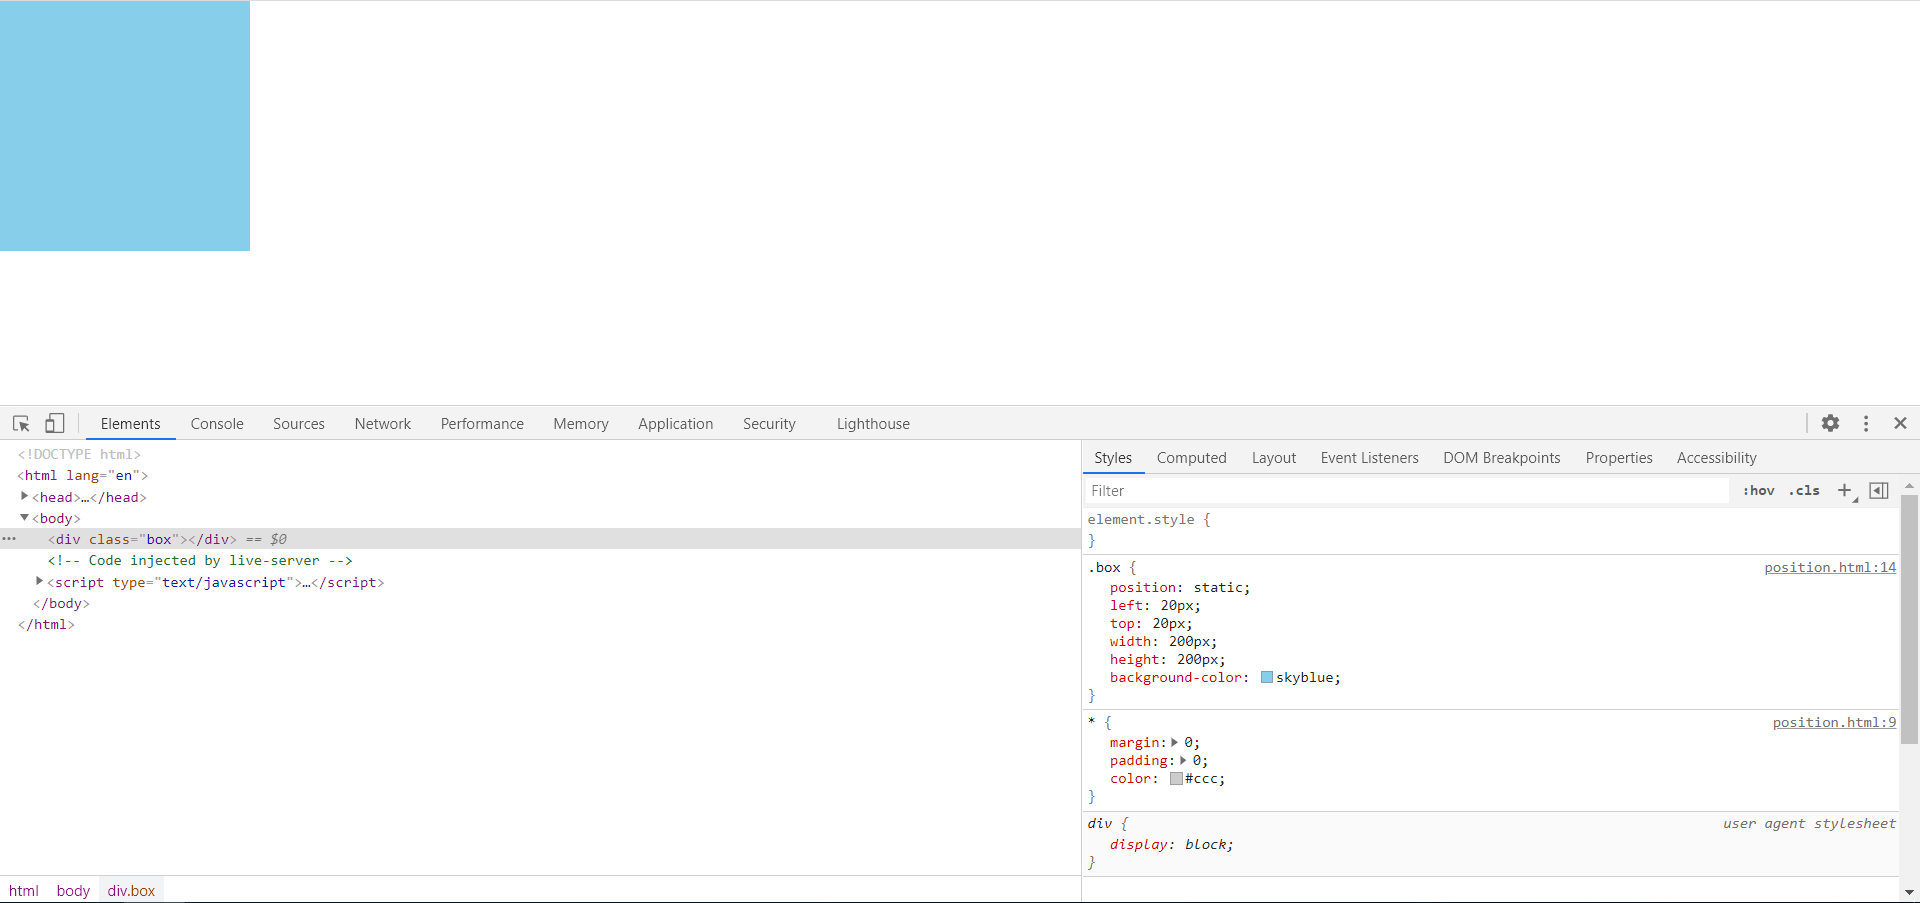Screen dimensions: 1920x903
Task: Toggle the computed styles sidebar icon
Action: 1879,490
